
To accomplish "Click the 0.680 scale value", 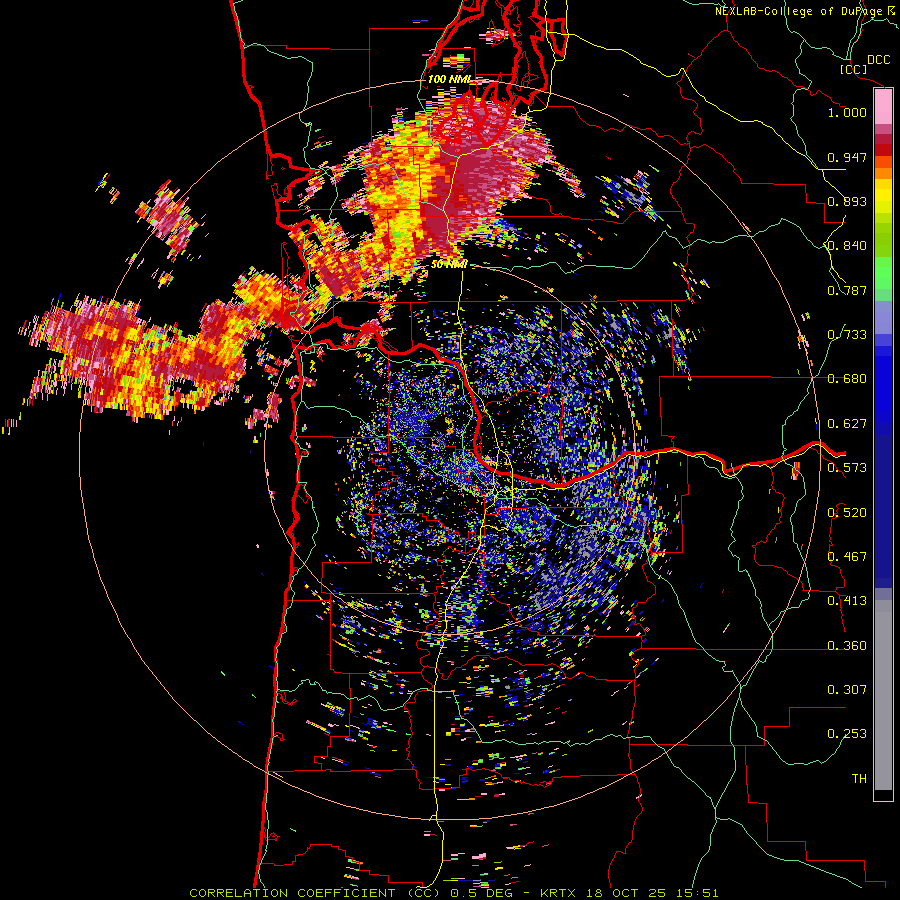I will [847, 379].
